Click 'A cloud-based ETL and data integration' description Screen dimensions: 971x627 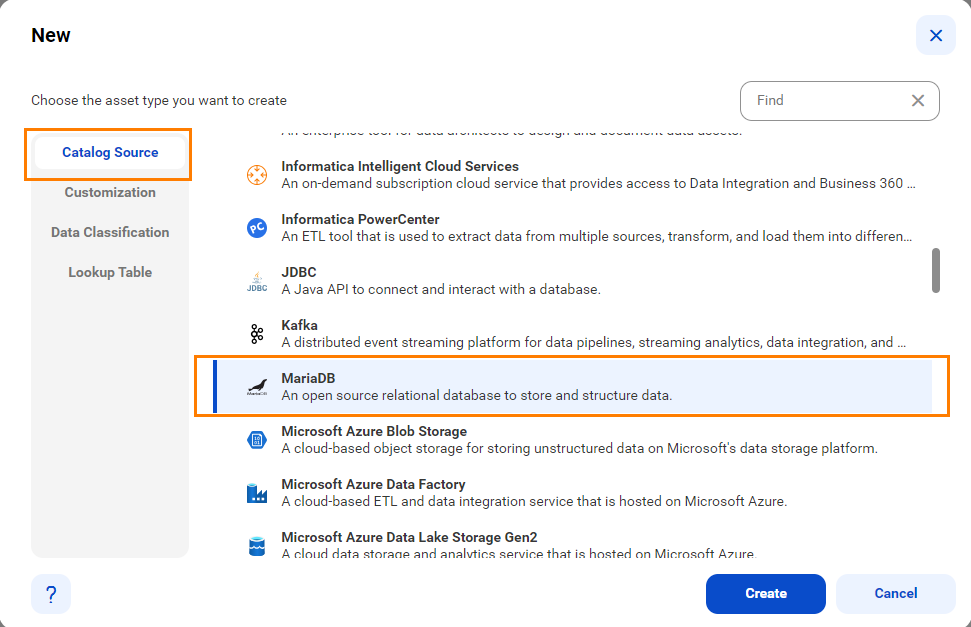click(x=534, y=501)
